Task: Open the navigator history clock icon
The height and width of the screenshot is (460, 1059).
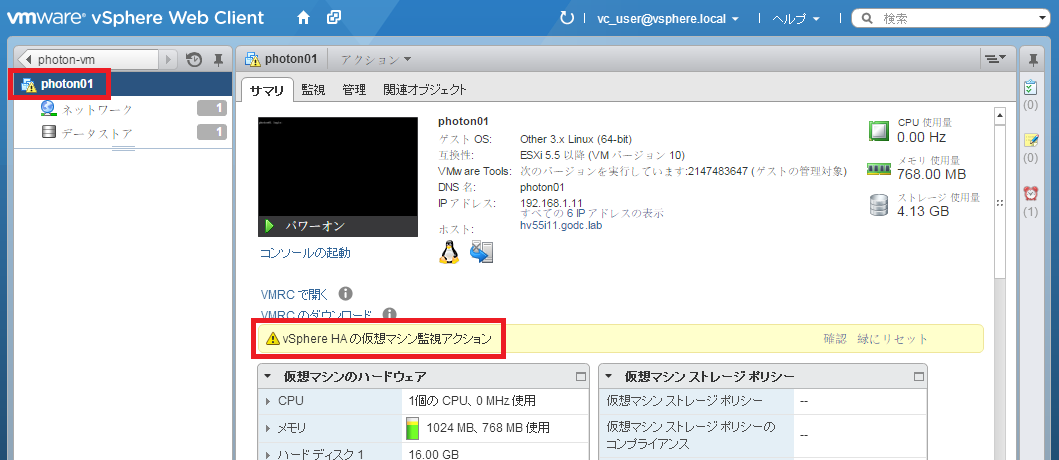Action: (x=194, y=59)
